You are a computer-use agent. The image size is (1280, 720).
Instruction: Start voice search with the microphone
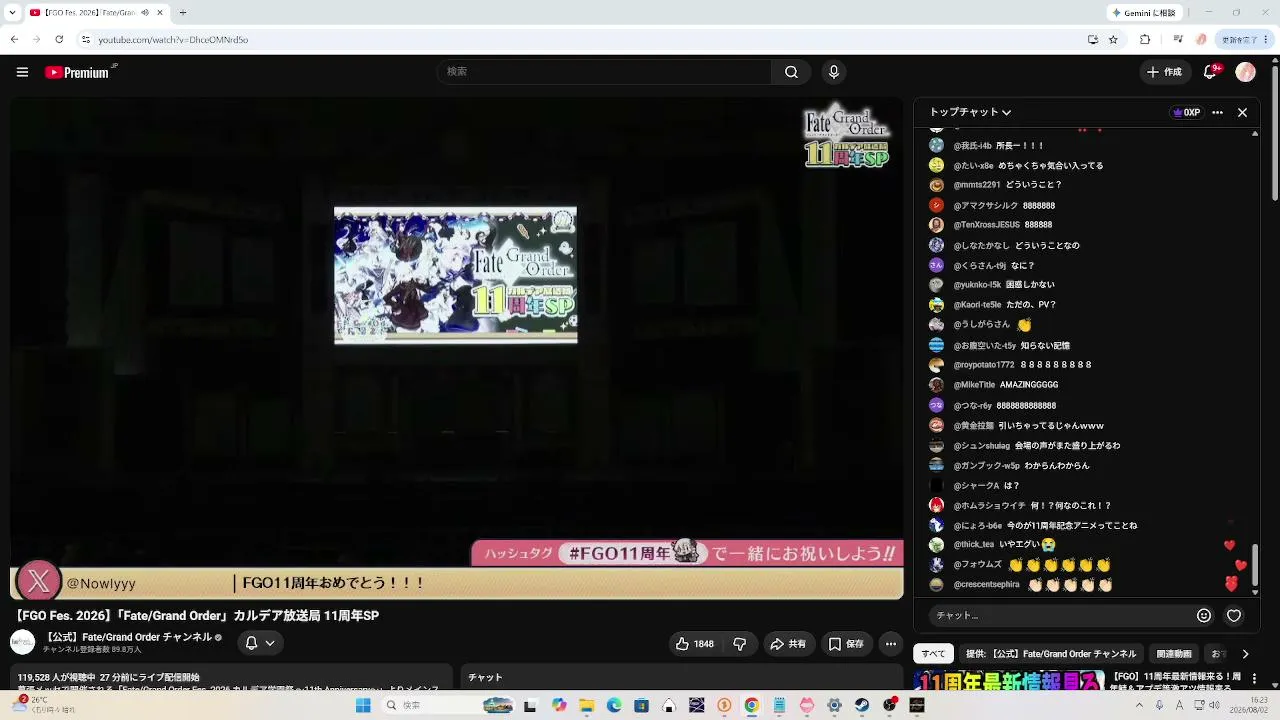point(834,72)
